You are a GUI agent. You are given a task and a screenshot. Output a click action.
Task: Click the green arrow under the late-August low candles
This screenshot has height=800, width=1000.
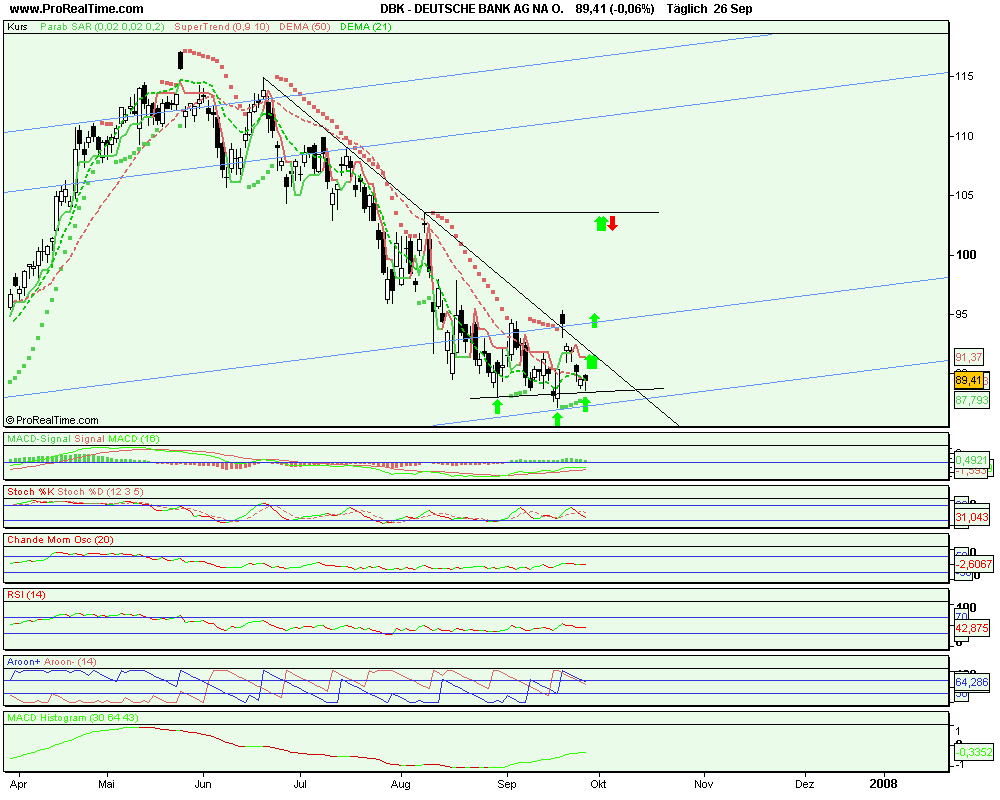point(497,405)
